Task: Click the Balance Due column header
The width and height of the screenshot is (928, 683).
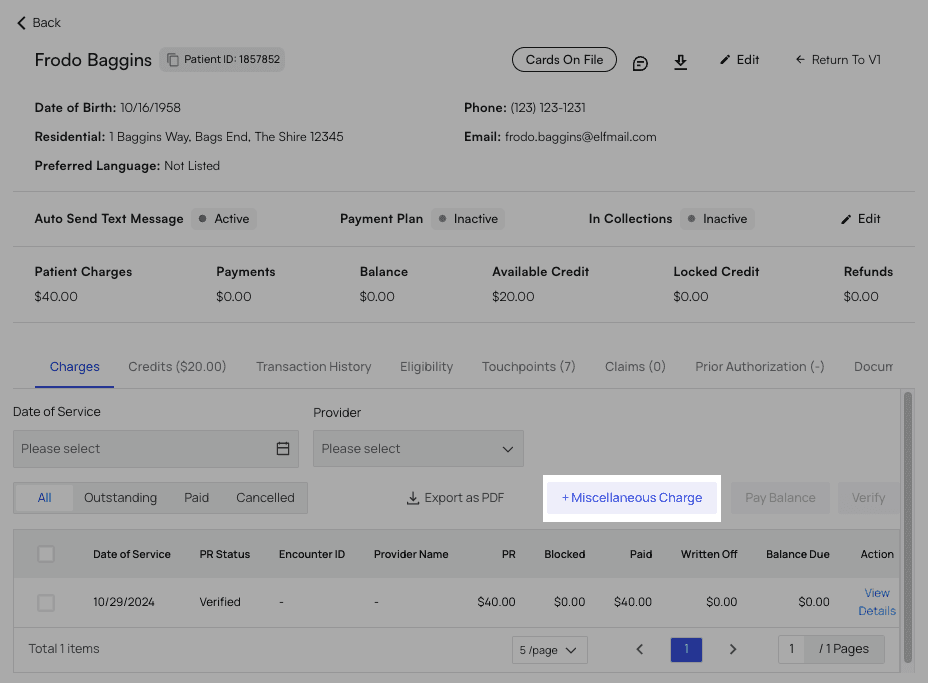Action: coord(797,555)
